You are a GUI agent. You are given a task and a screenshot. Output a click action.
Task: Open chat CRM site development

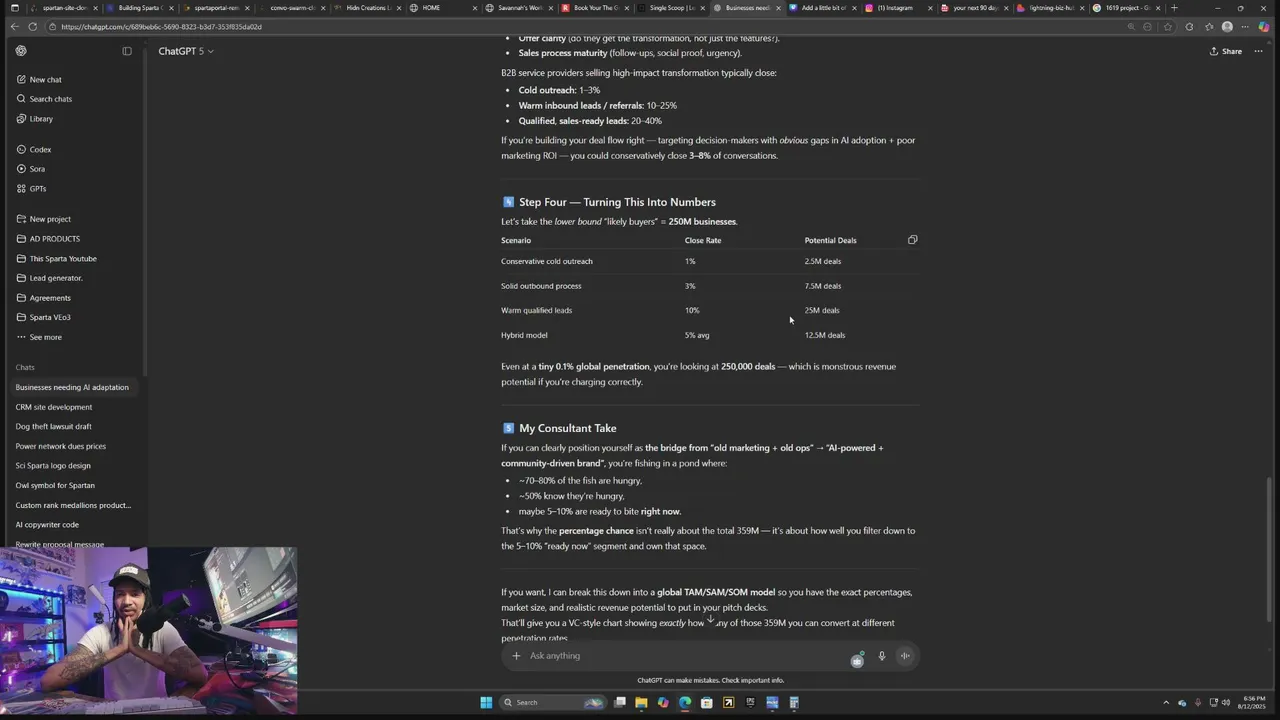(54, 407)
